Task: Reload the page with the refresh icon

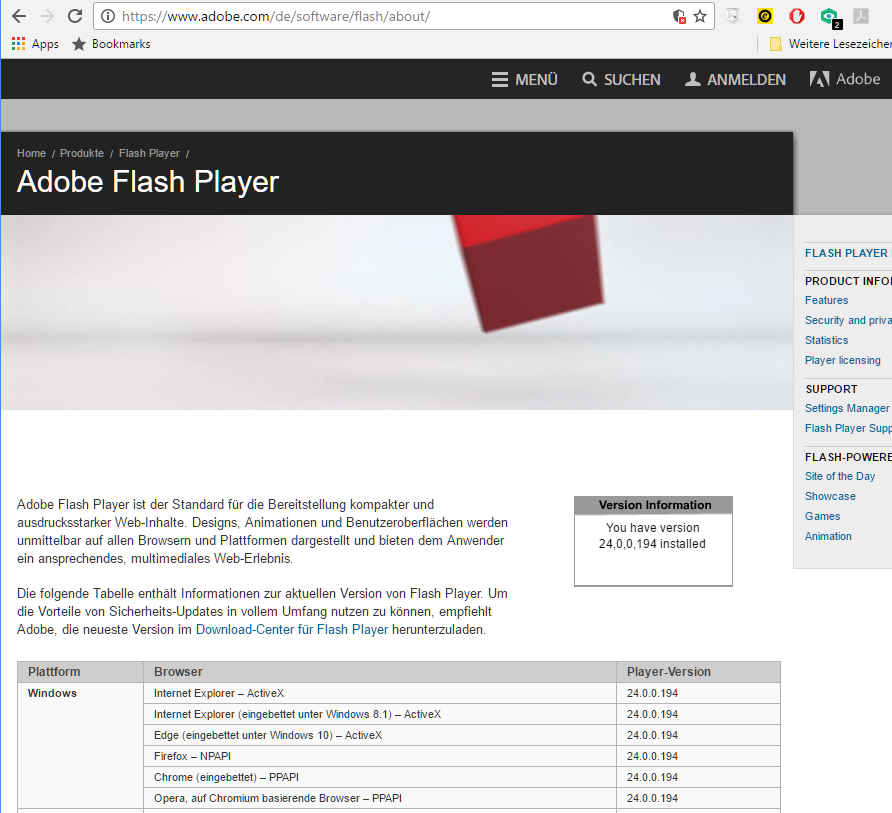Action: tap(75, 16)
